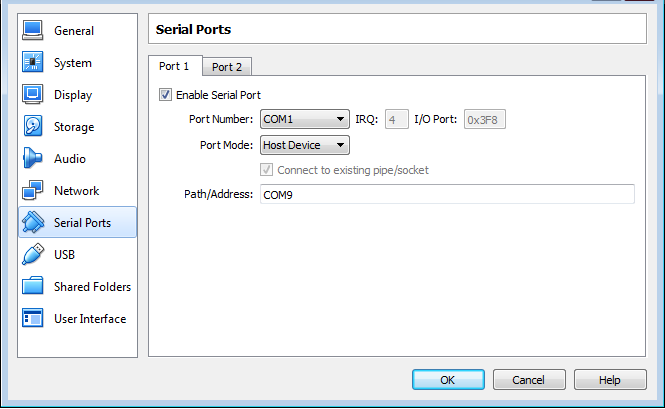
Task: Uncheck Enable Serial Port checkbox
Action: tap(165, 95)
